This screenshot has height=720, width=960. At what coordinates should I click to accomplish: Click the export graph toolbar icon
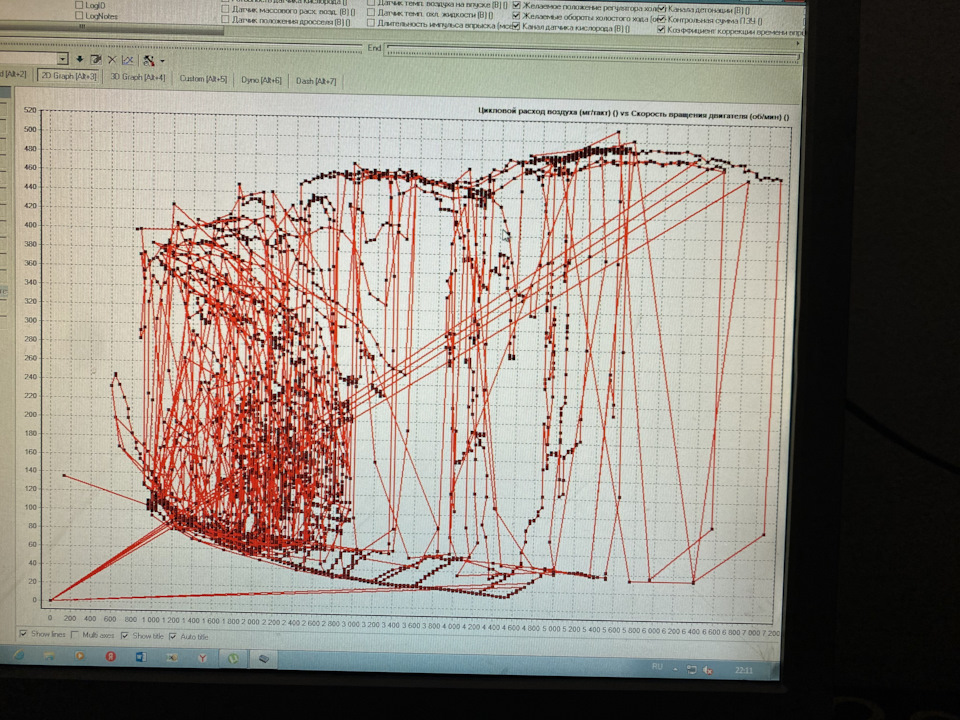96,59
